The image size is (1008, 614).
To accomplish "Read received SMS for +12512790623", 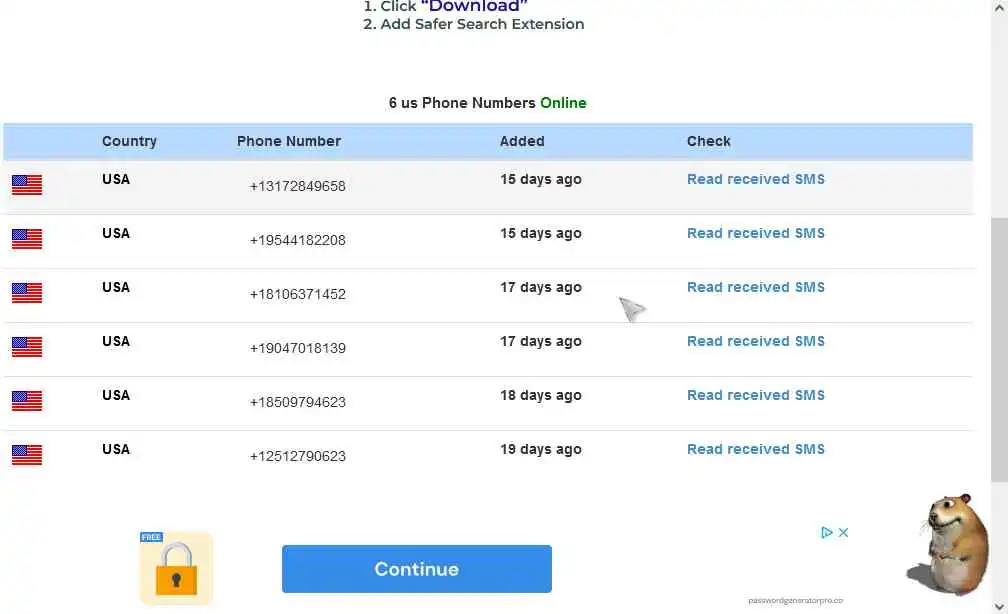I will point(755,450).
